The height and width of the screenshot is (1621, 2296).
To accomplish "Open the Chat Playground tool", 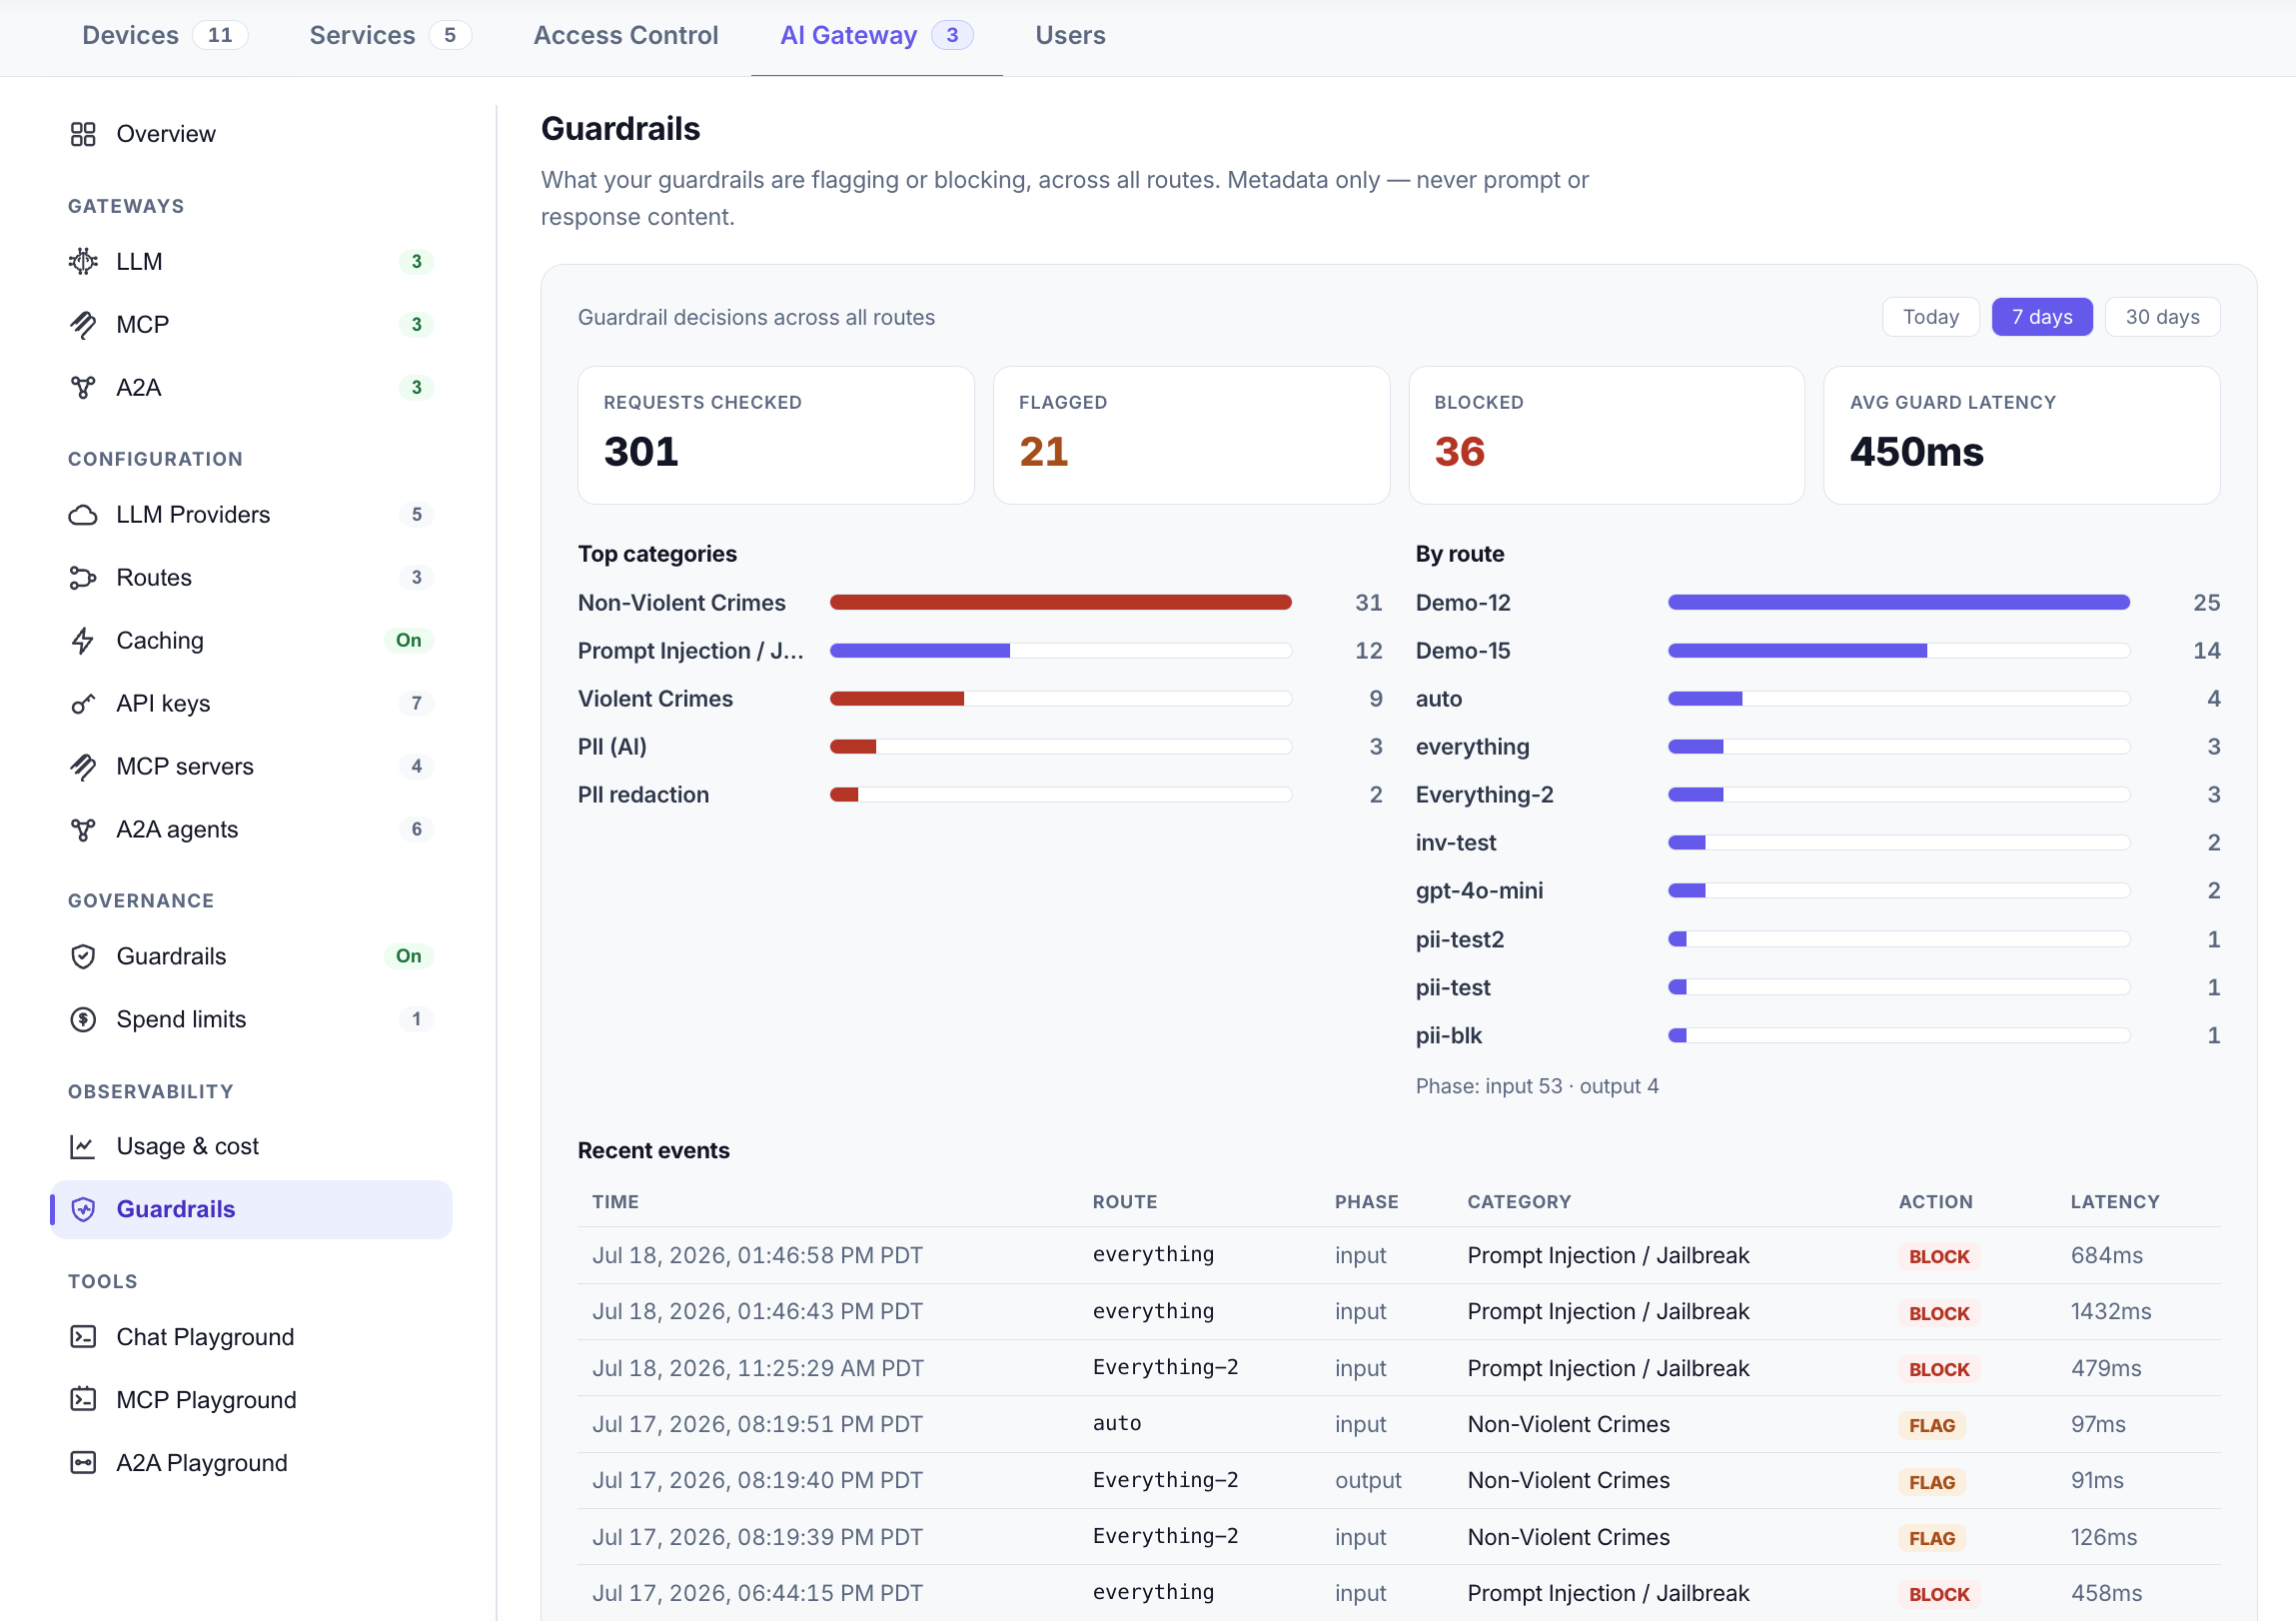I will (251, 1337).
